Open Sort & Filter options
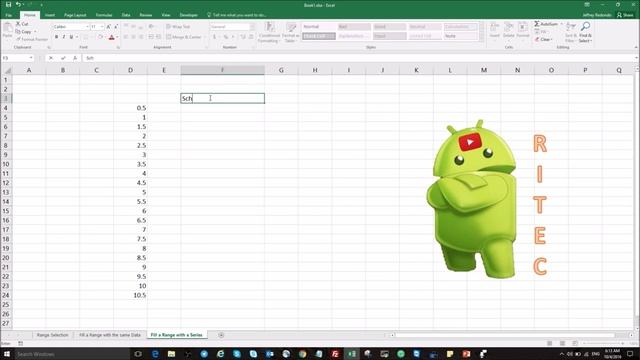Image resolution: width=640 pixels, height=360 pixels. (x=570, y=33)
